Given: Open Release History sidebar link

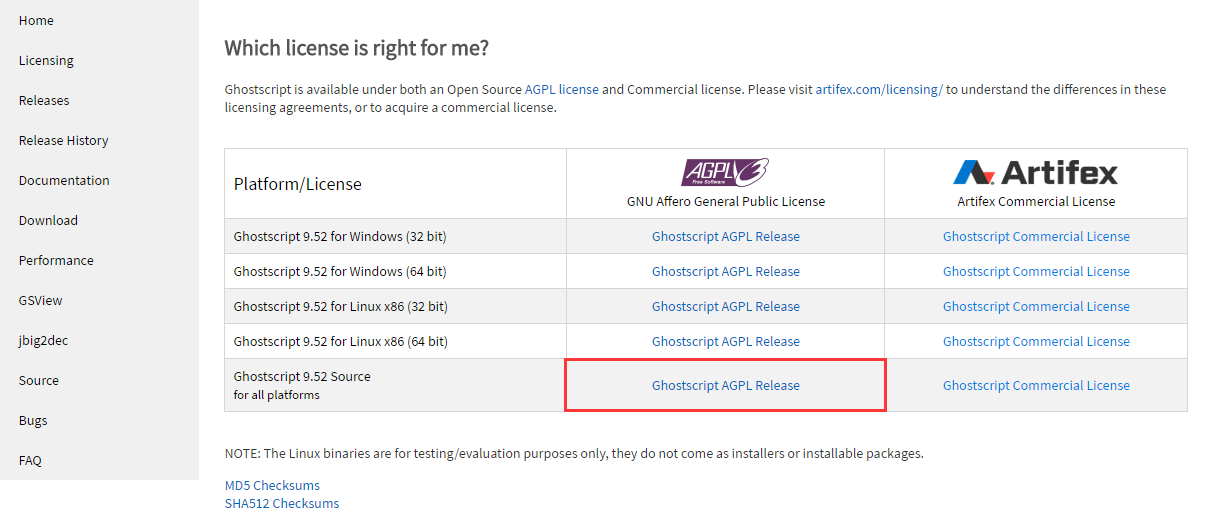Looking at the screenshot, I should pos(64,140).
